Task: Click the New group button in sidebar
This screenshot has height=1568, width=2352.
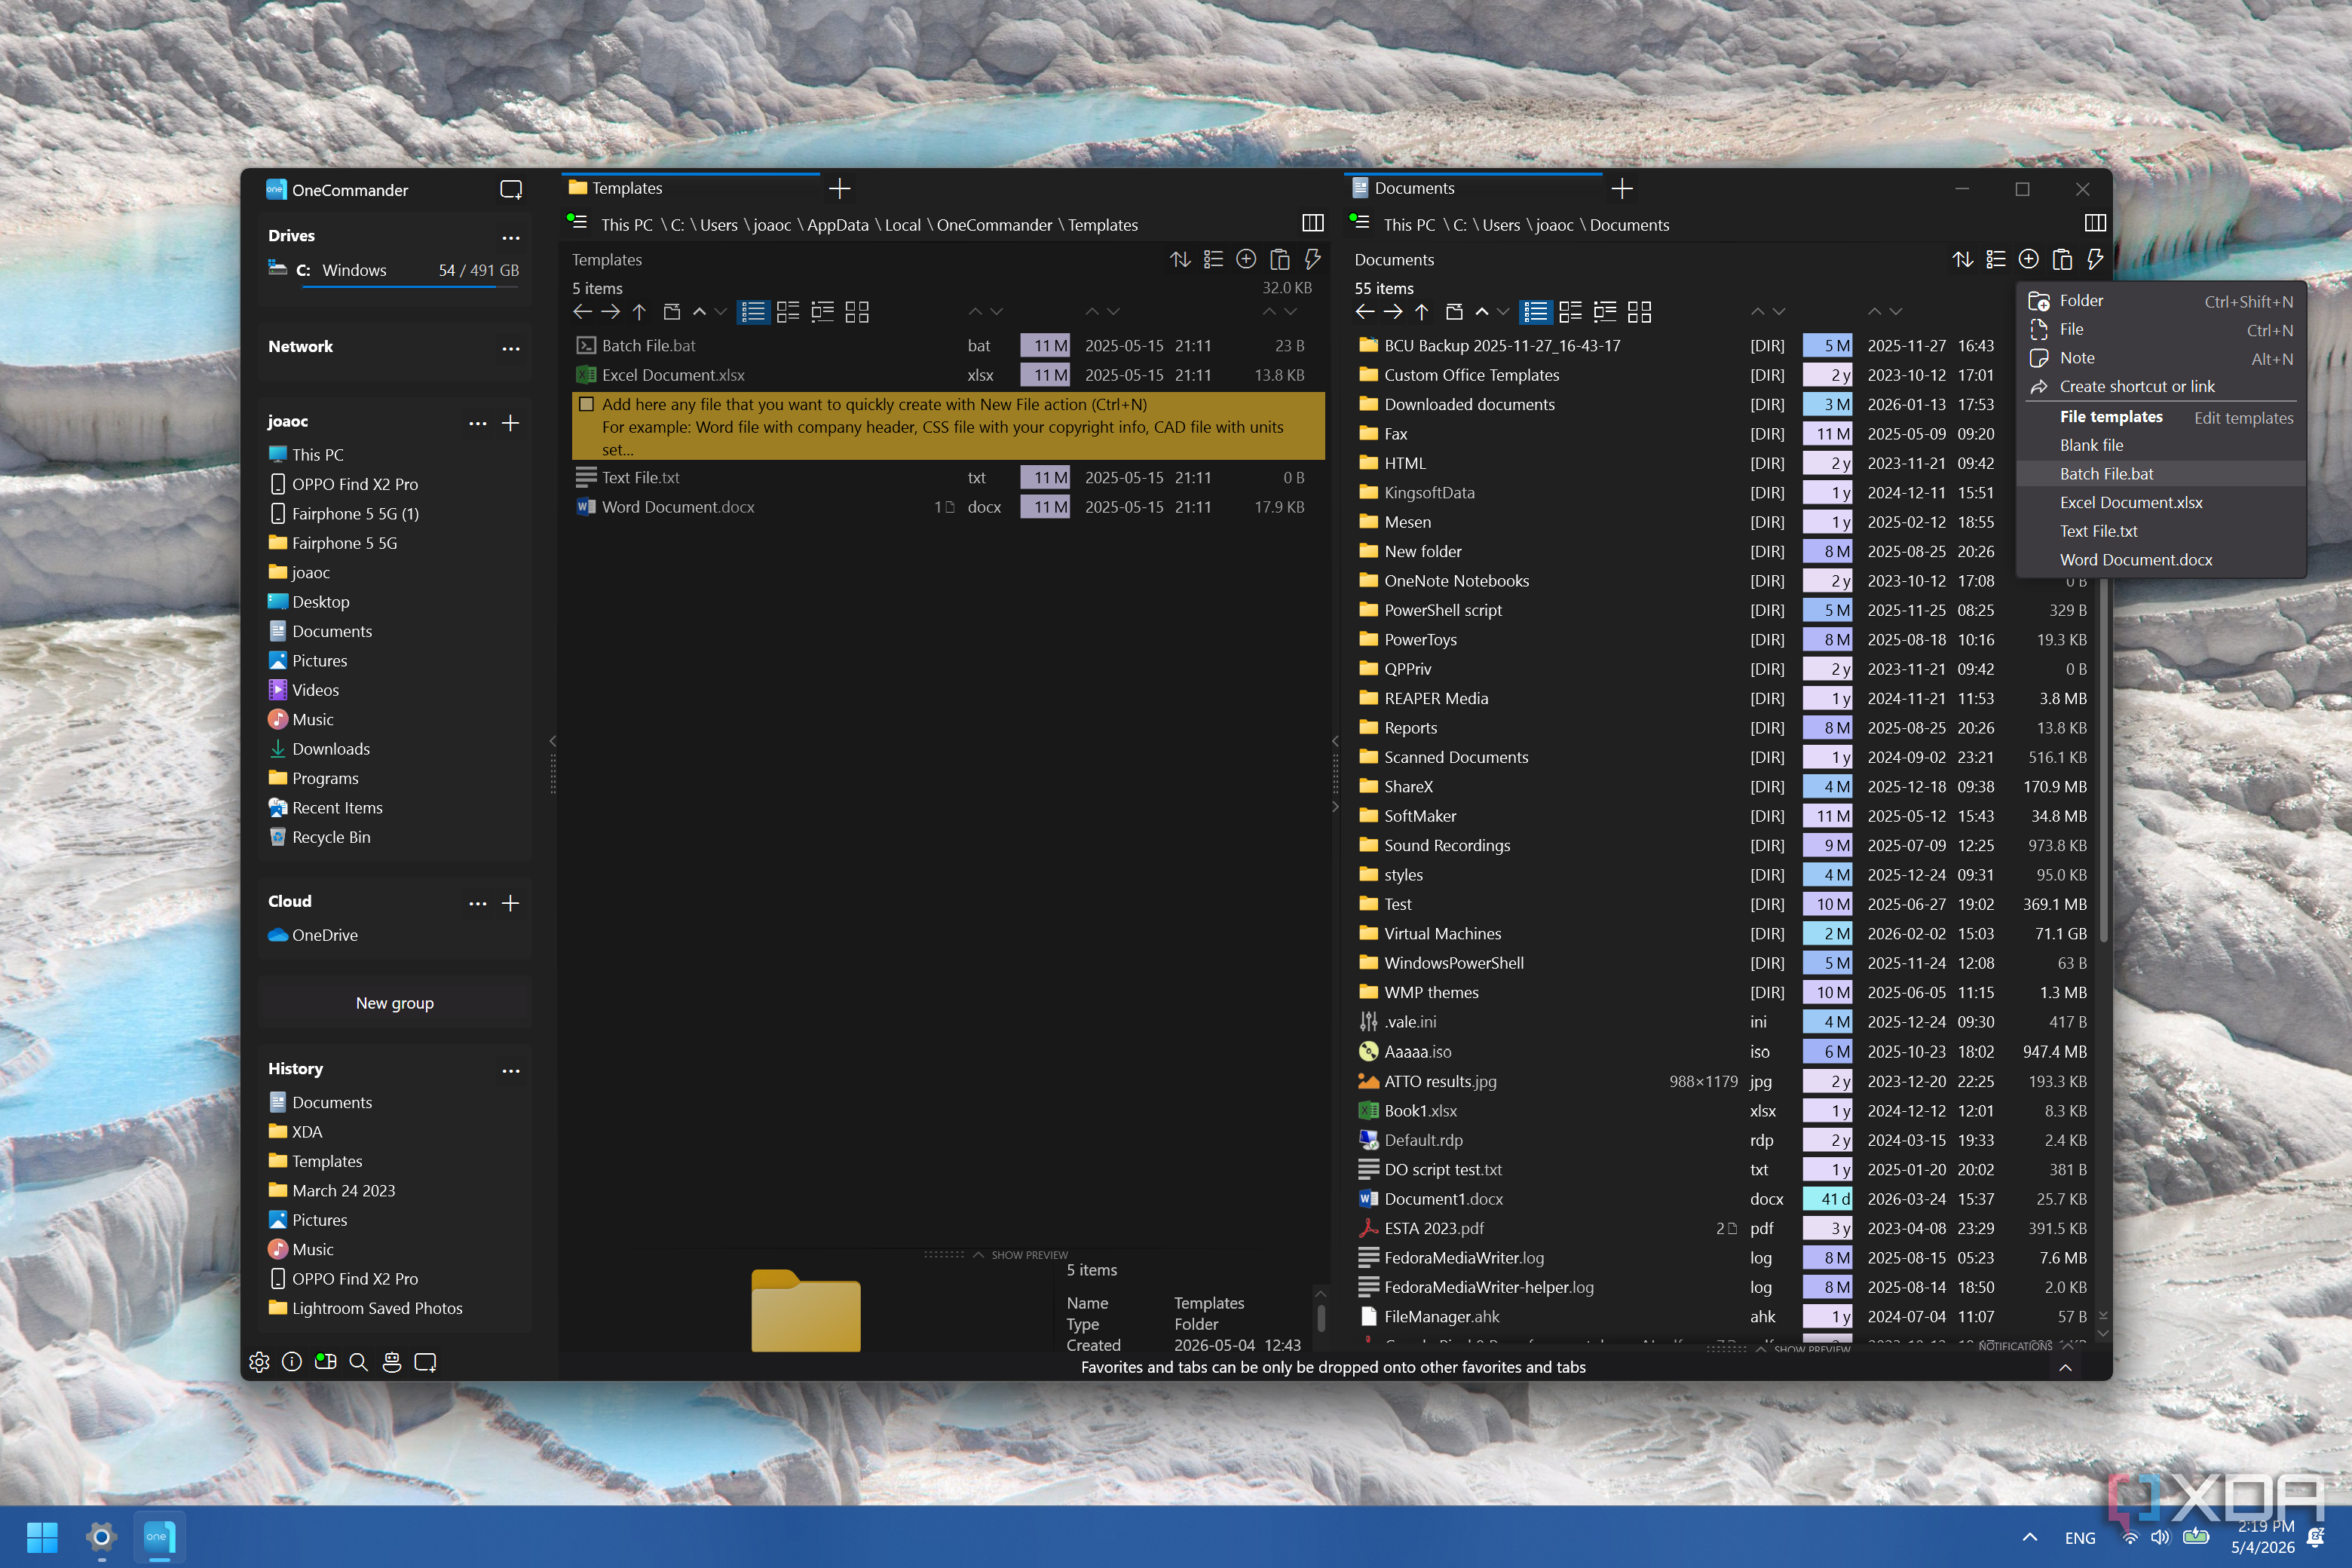Action: [394, 1002]
